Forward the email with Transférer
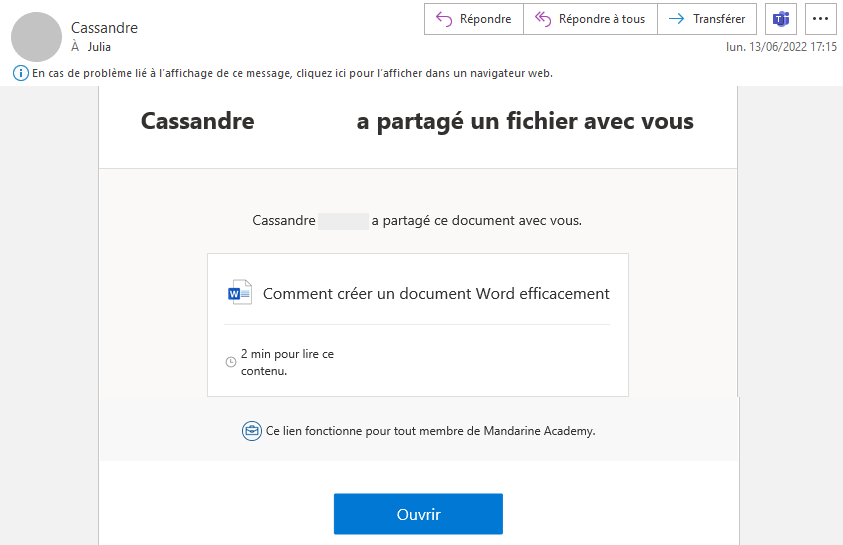The image size is (843, 545). click(x=707, y=19)
